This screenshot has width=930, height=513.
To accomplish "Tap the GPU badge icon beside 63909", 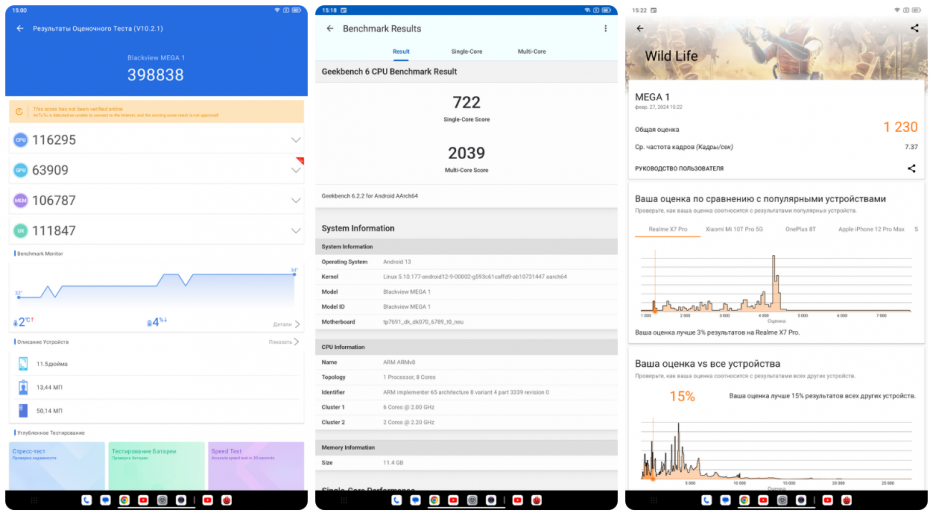I will (21, 170).
